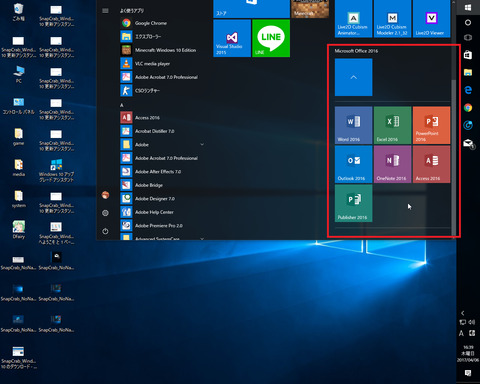
Task: Open Adobe Bridge from list
Action: pyautogui.click(x=163, y=185)
